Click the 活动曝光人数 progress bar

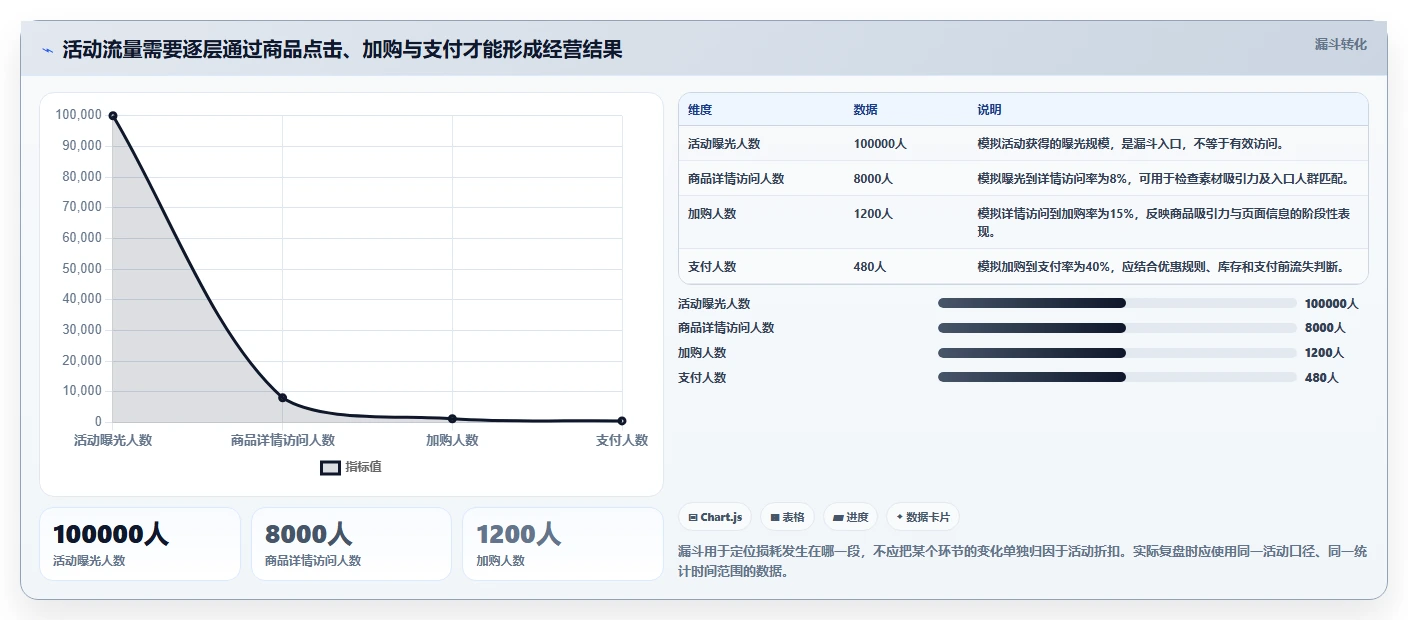pyautogui.click(x=1117, y=303)
